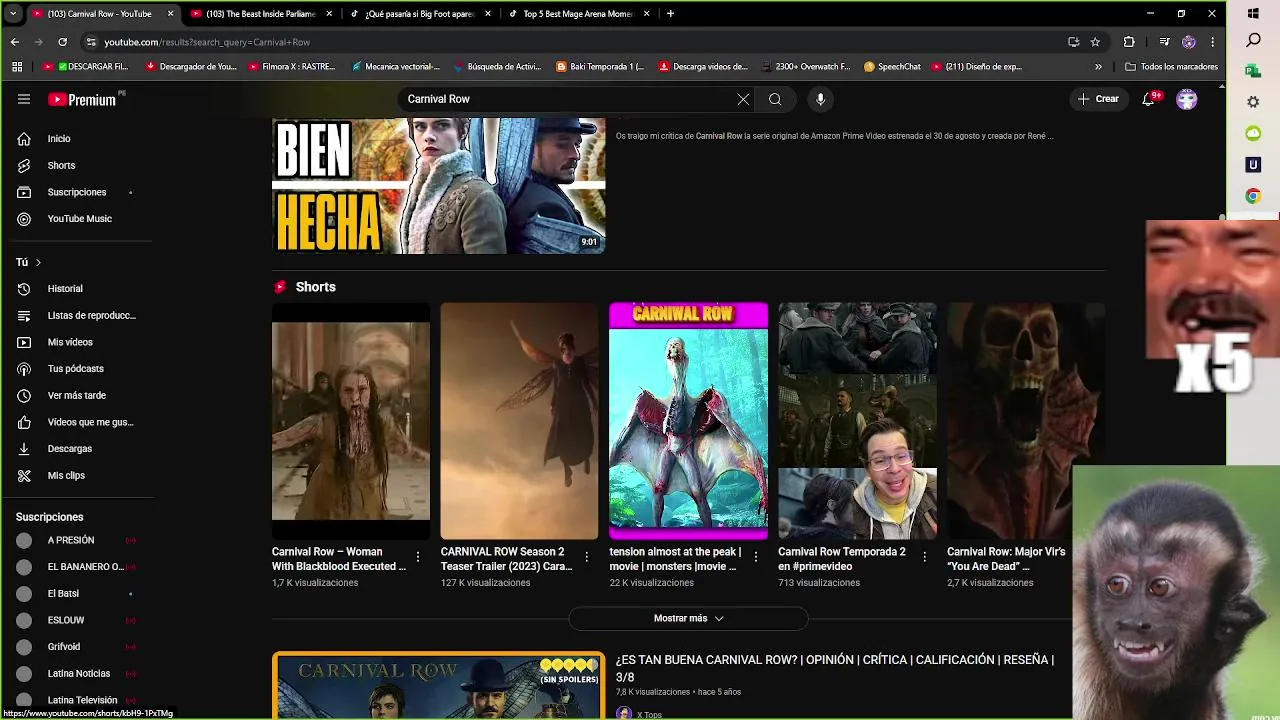Reload the current page
This screenshot has width=1280, height=720.
pyautogui.click(x=62, y=42)
